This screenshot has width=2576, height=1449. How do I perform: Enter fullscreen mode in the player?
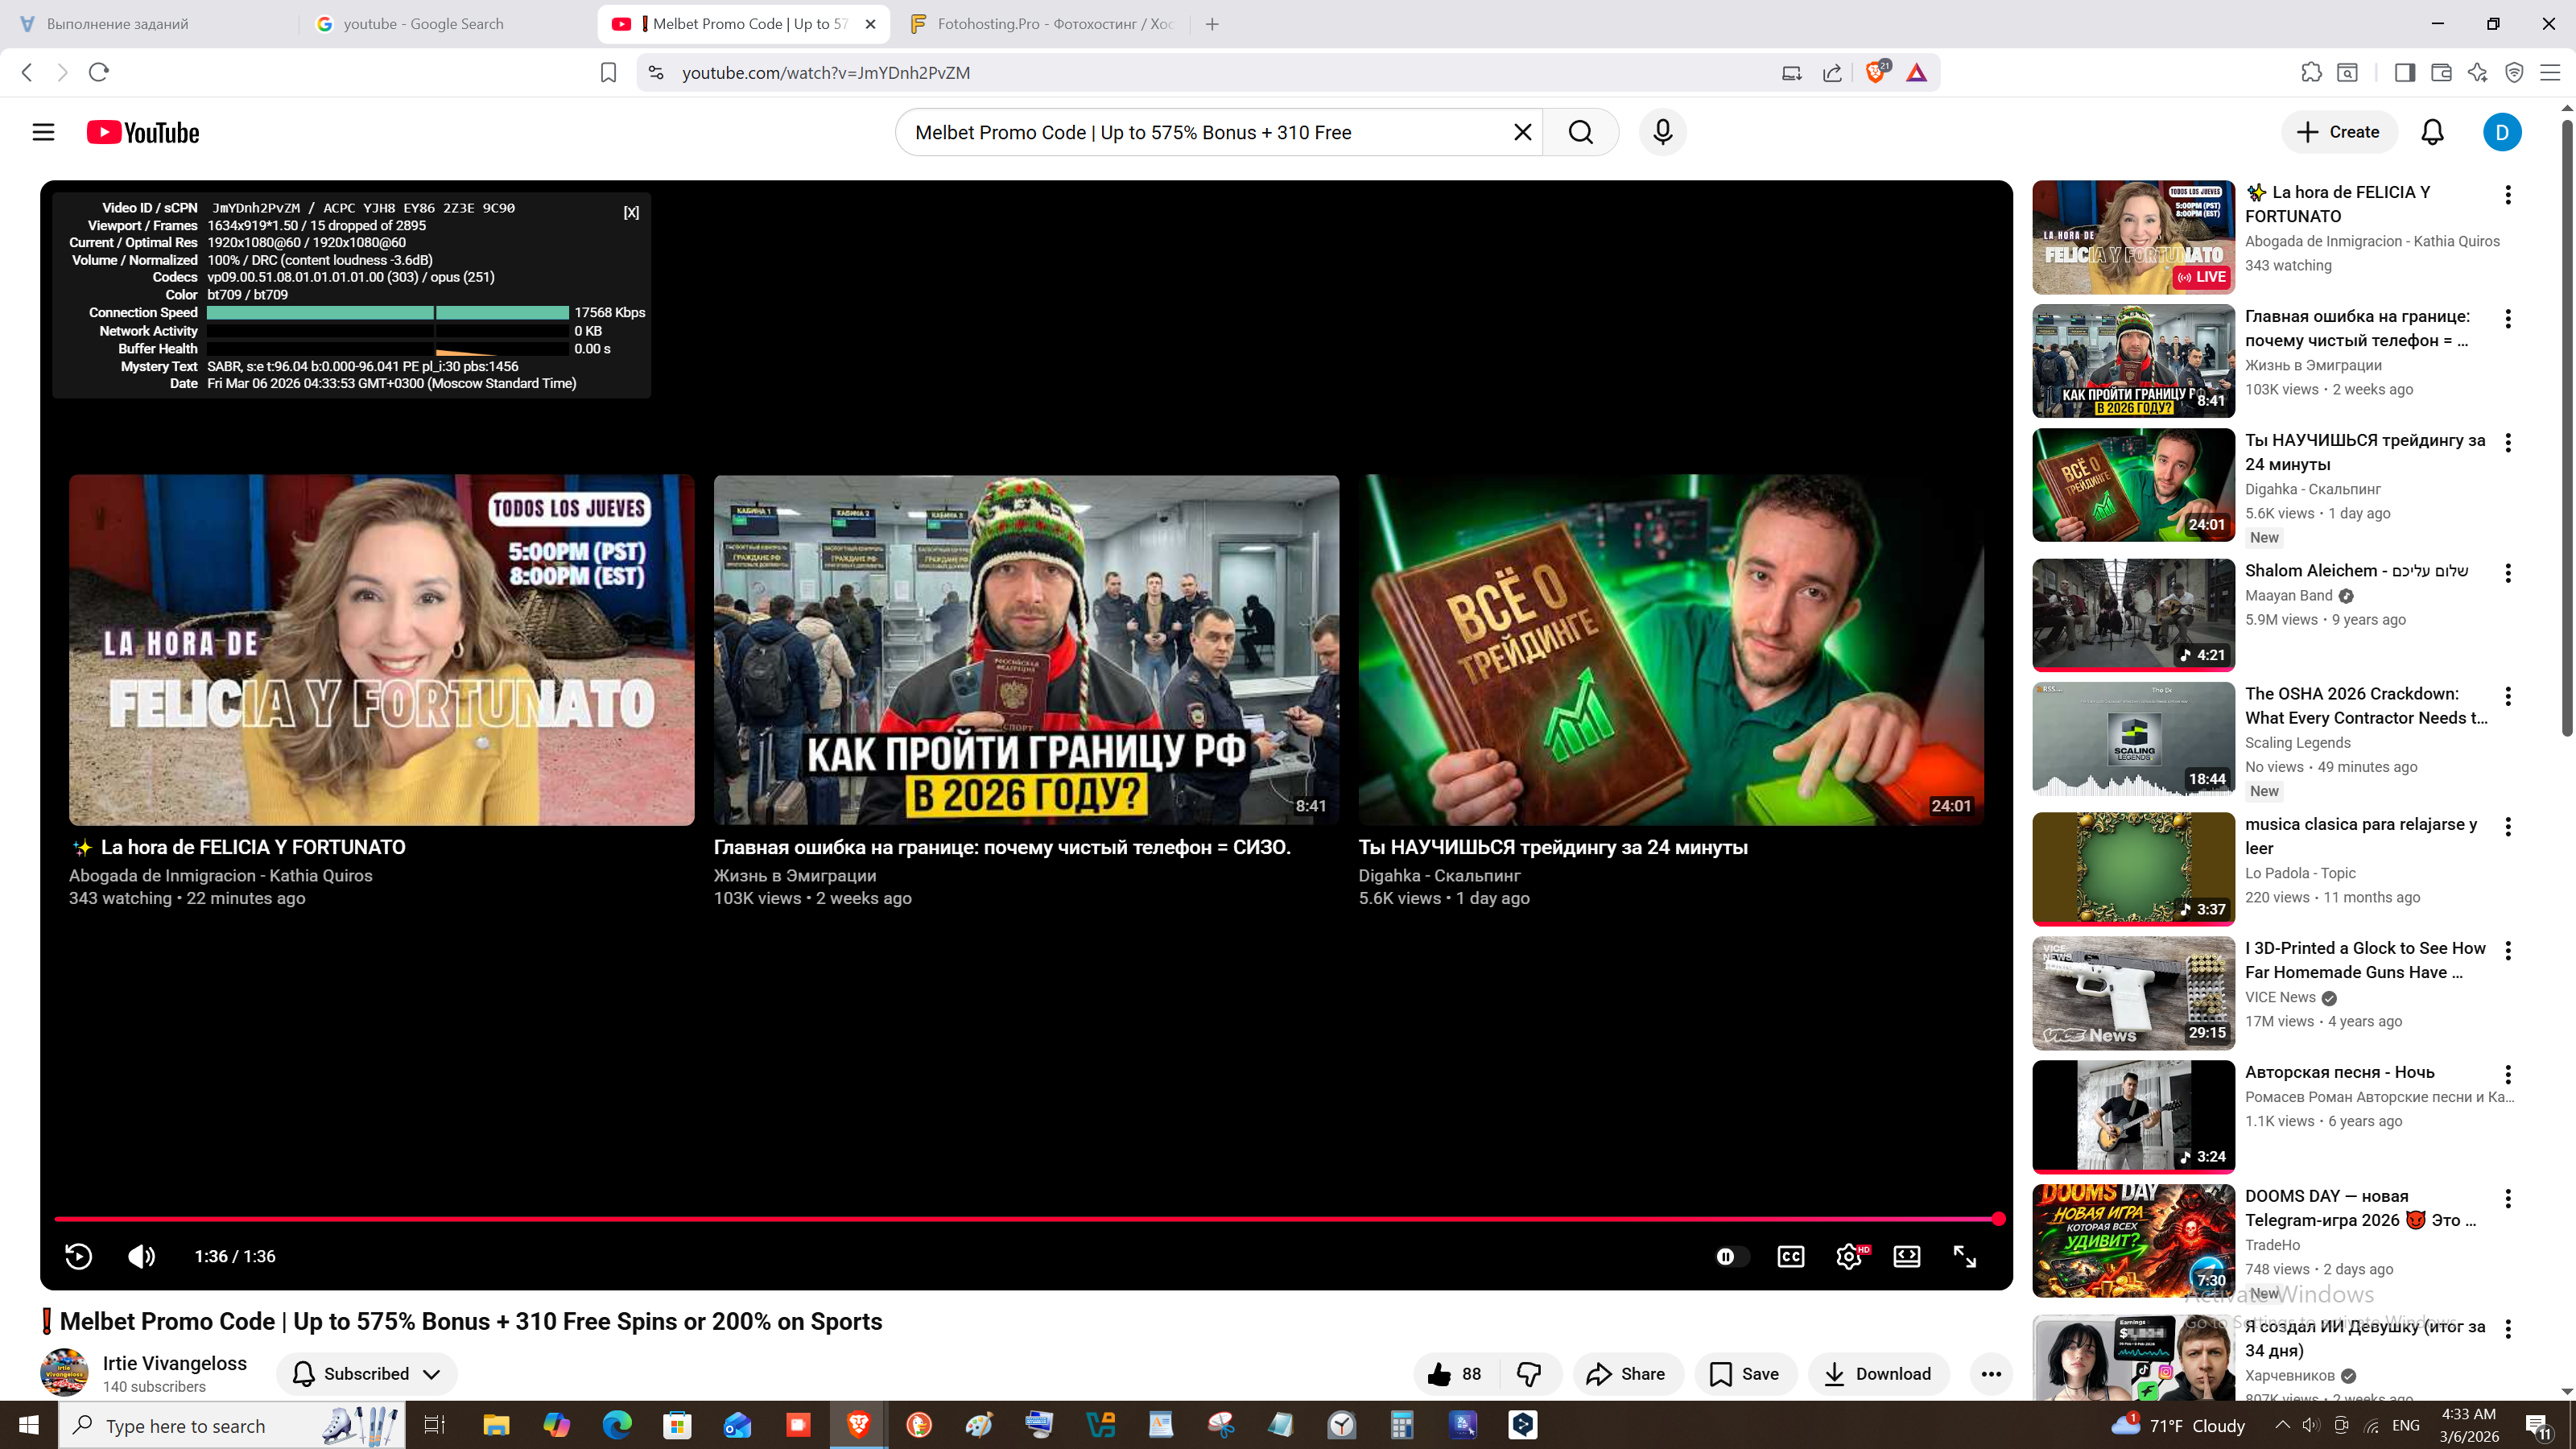tap(1965, 1256)
